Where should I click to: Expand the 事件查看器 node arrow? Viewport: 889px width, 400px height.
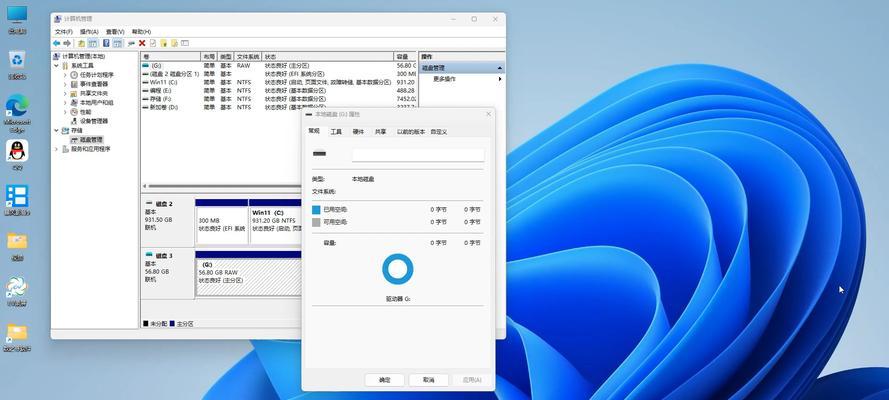tap(65, 84)
